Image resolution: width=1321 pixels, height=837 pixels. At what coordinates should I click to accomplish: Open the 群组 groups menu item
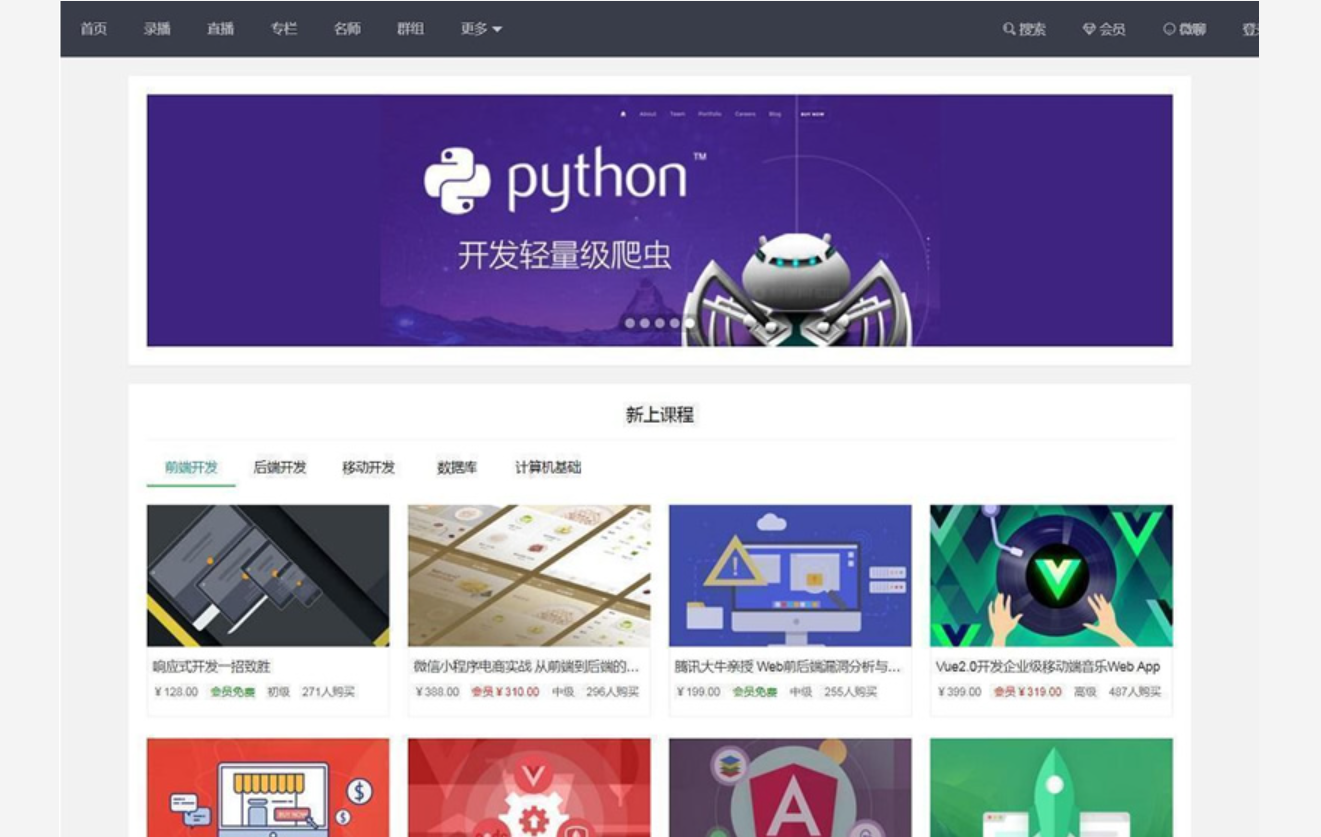(410, 29)
